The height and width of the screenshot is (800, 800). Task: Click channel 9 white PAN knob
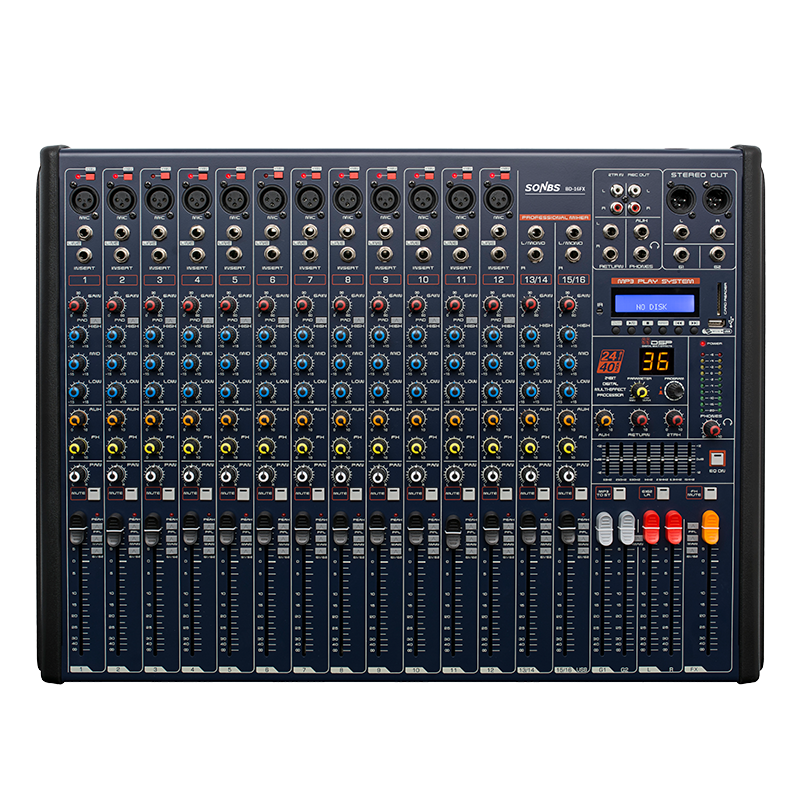coord(378,473)
